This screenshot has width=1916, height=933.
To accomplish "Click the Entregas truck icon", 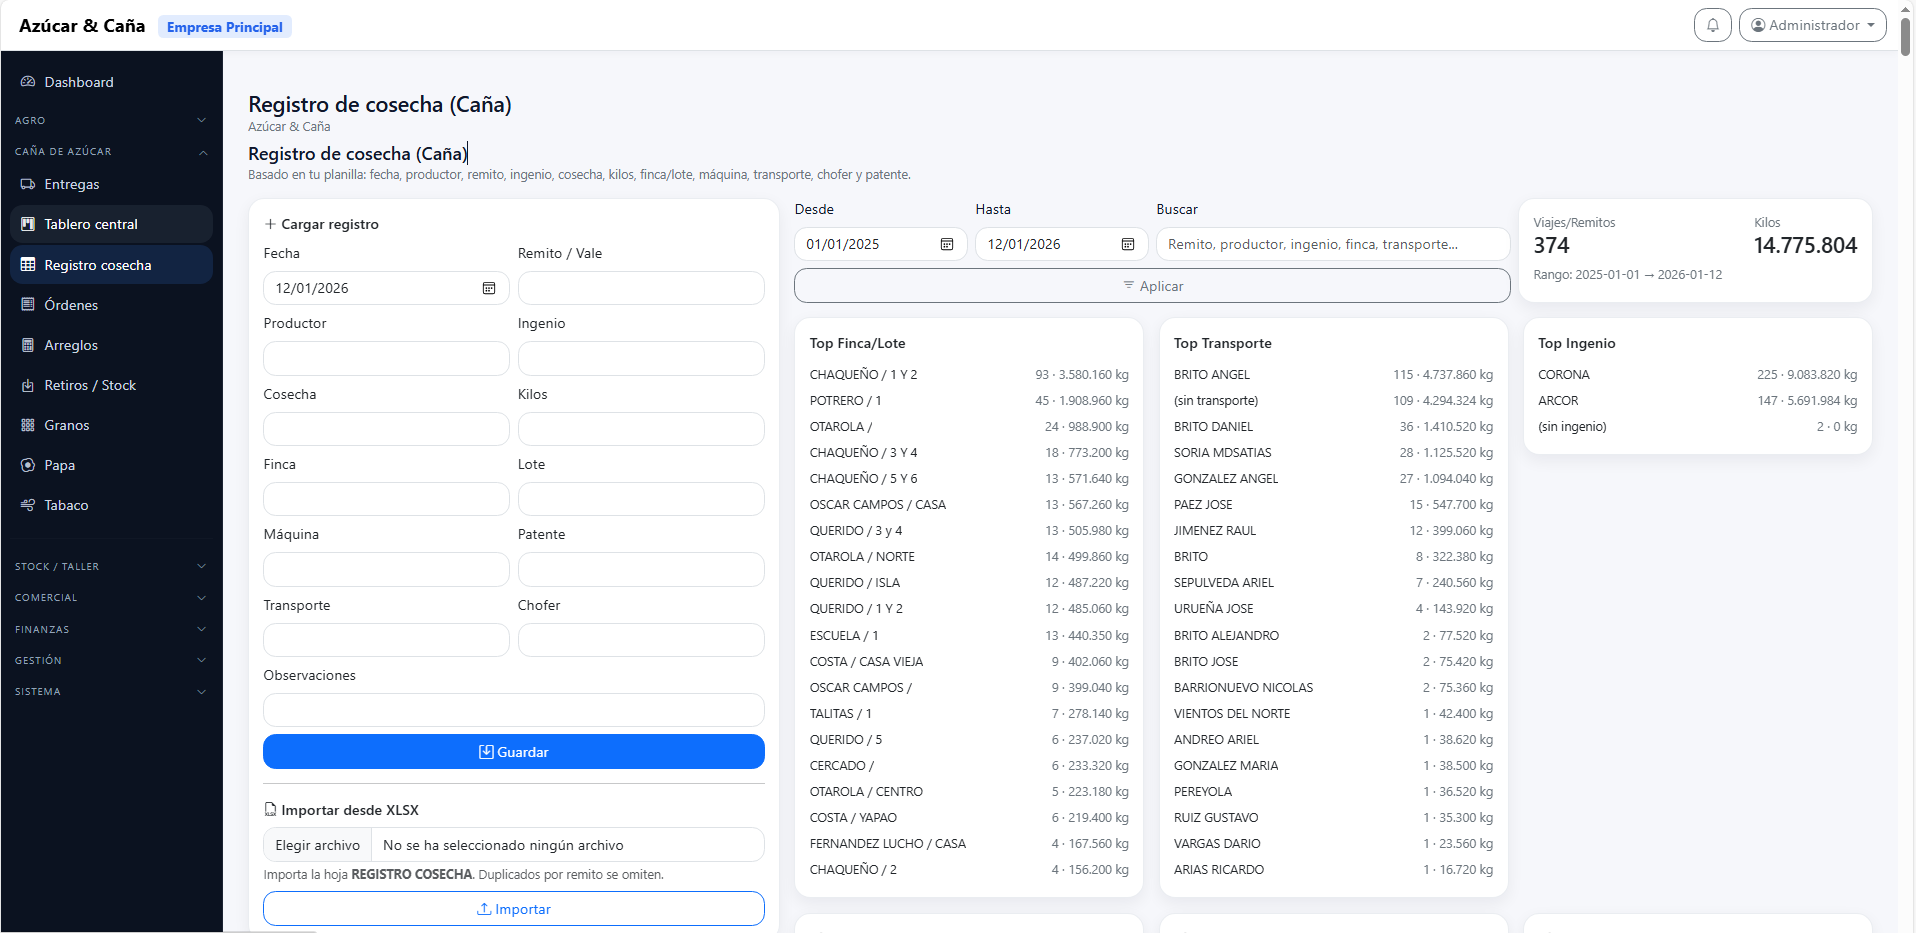I will (28, 184).
